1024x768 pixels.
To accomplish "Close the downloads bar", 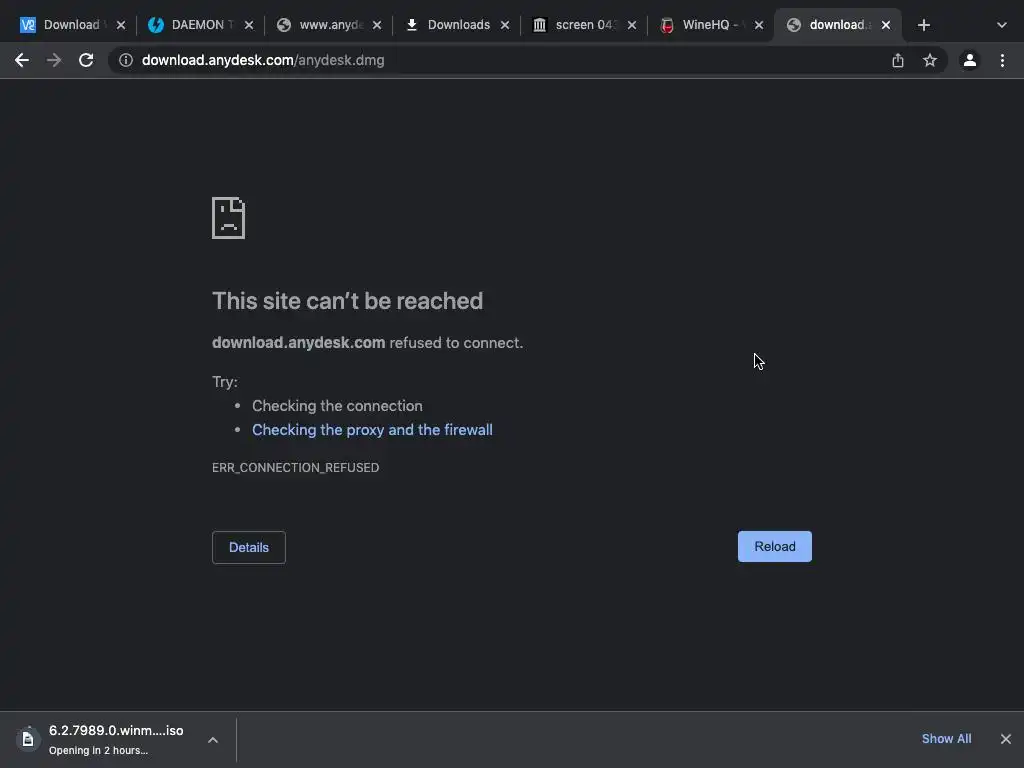I will (x=1006, y=739).
